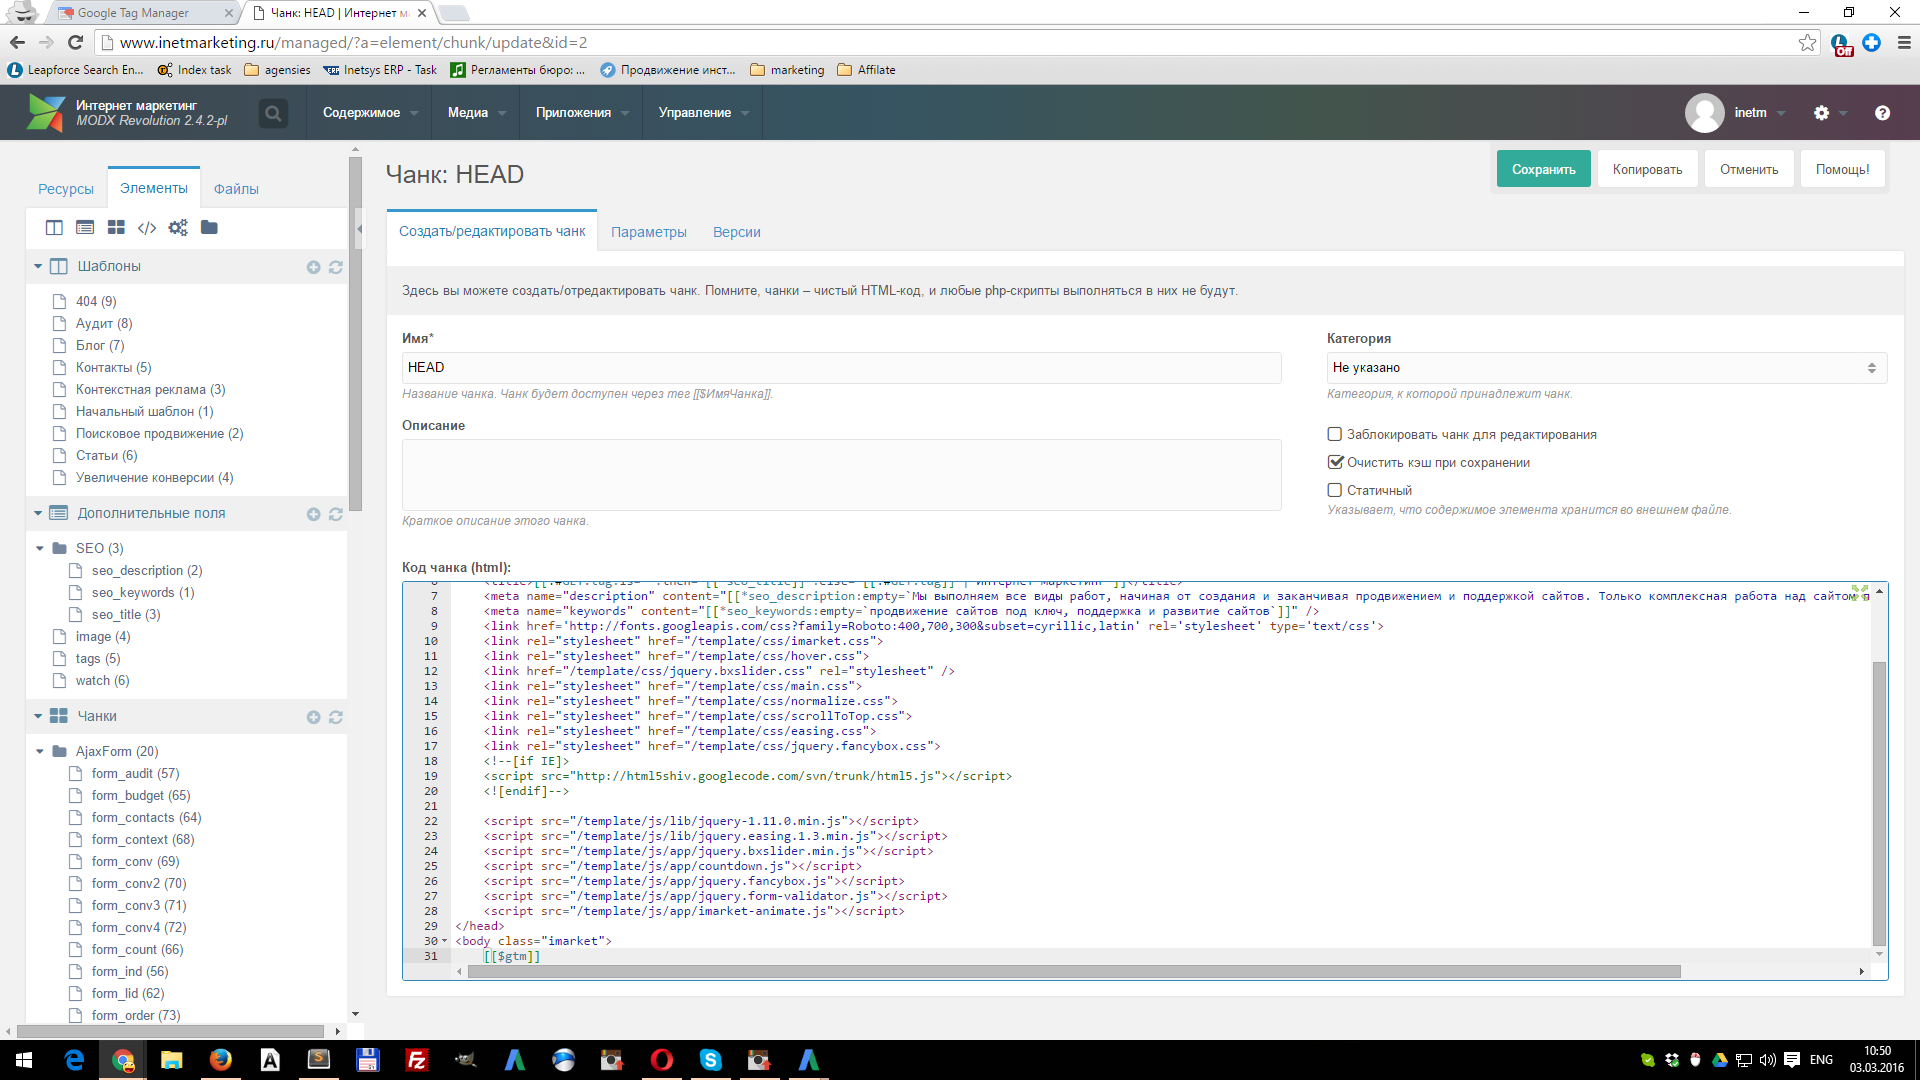The height and width of the screenshot is (1080, 1920).
Task: Click the Сохранить button
Action: click(x=1543, y=169)
